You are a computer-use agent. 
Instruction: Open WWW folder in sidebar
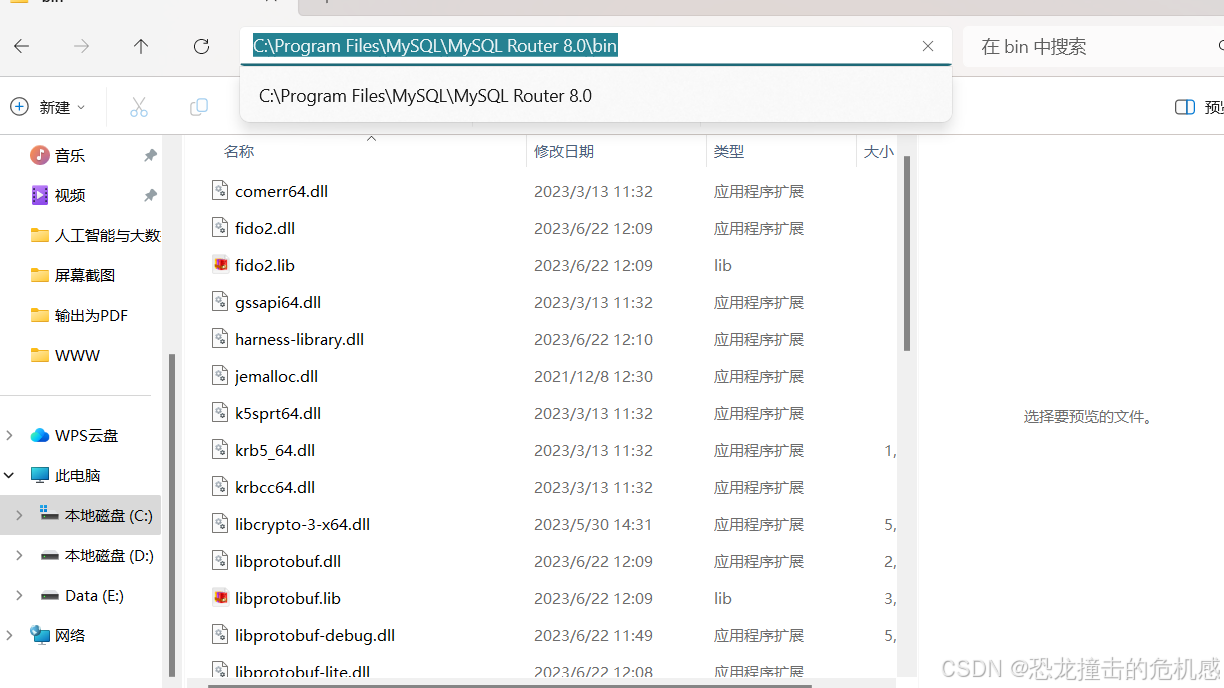click(65, 355)
